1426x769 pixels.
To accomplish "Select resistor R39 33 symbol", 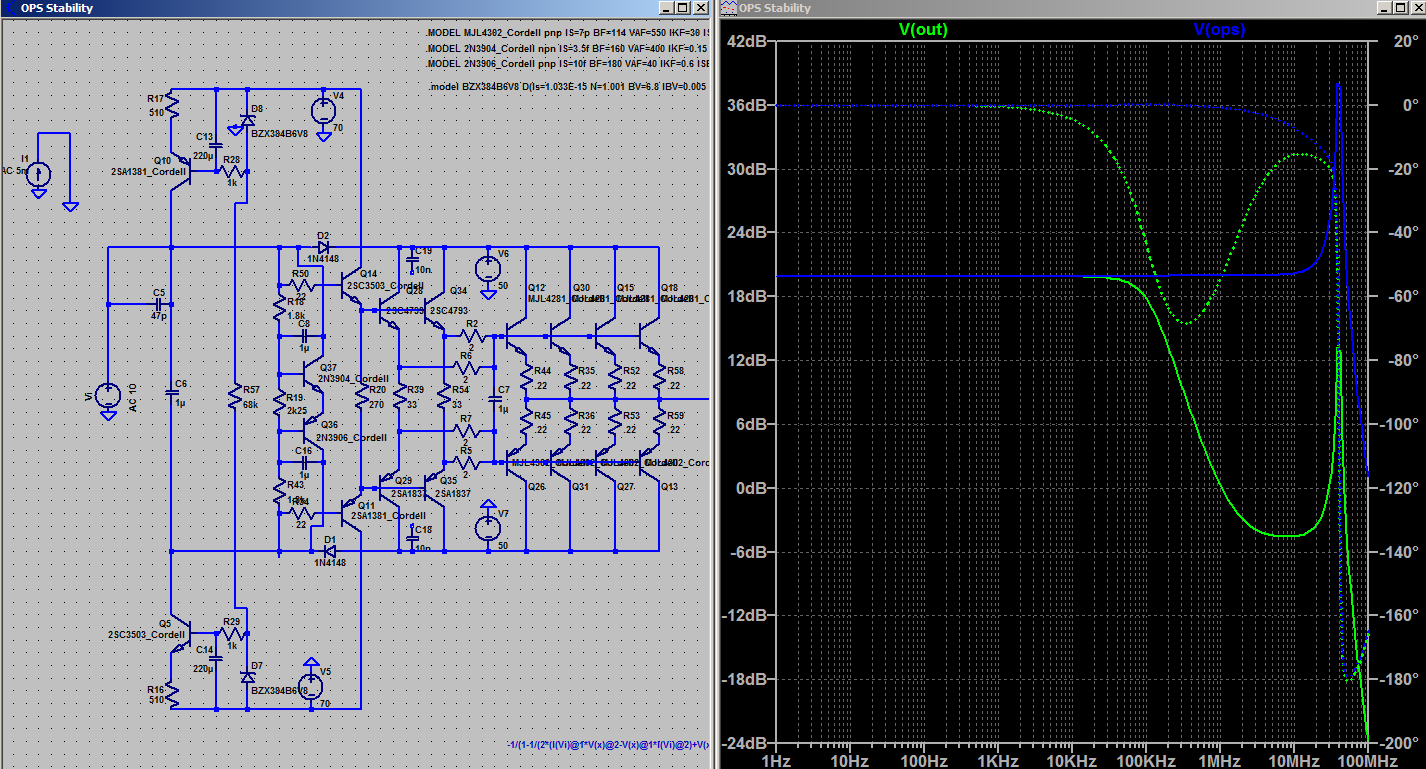I will click(398, 398).
